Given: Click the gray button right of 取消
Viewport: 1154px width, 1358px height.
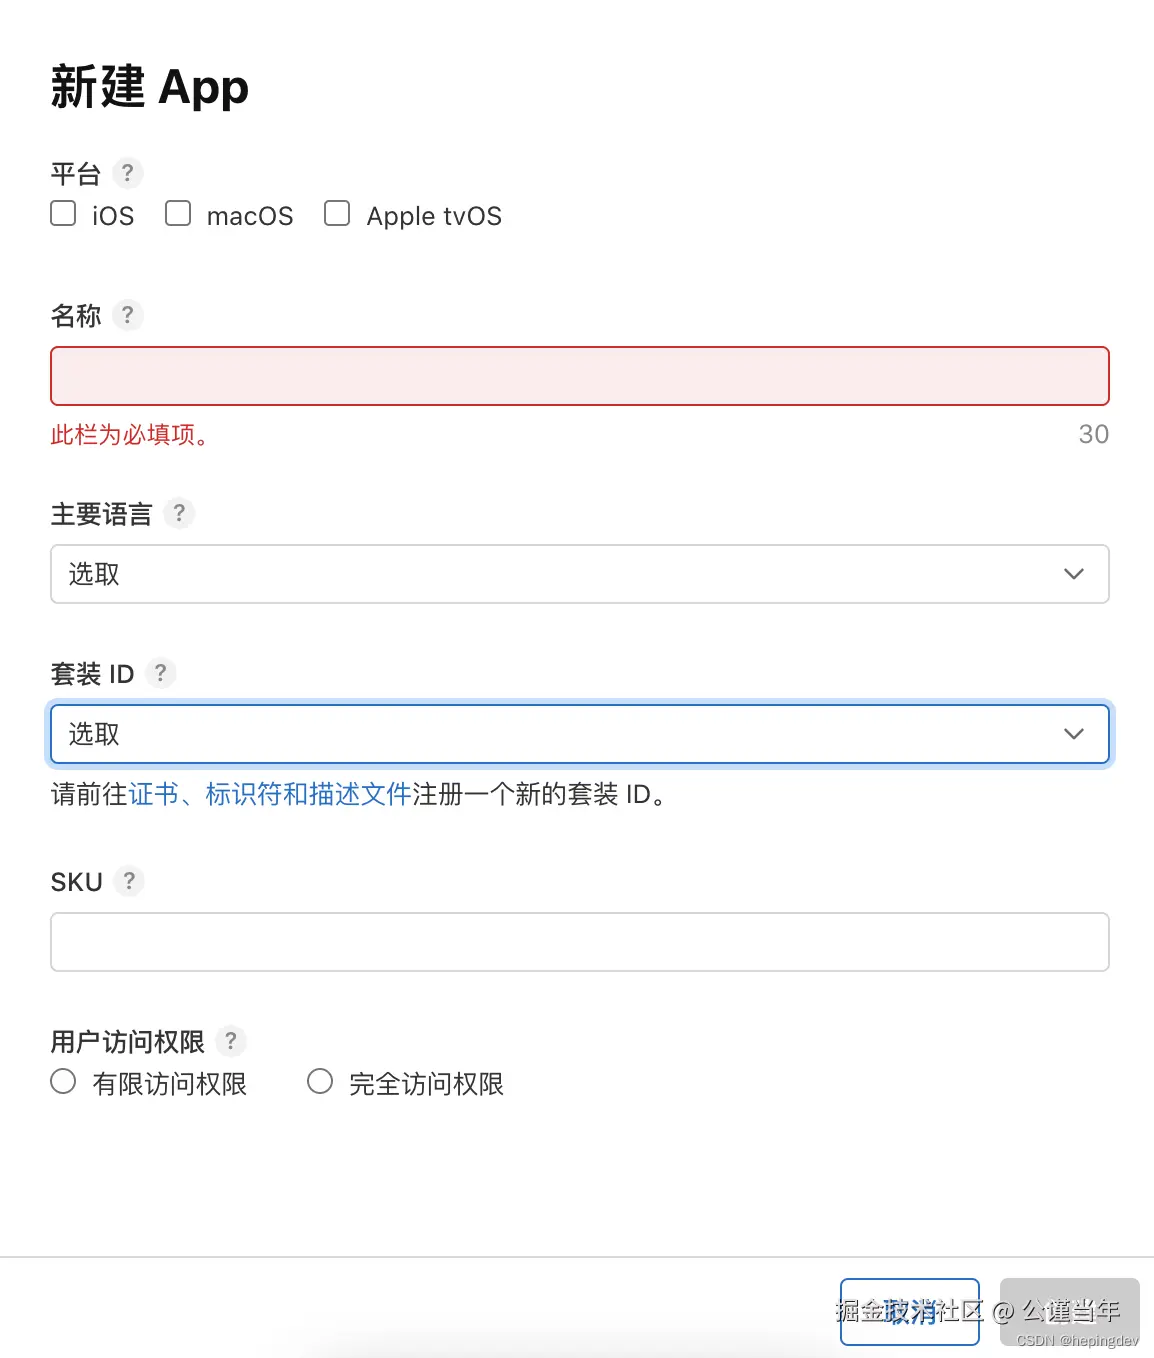Looking at the screenshot, I should point(1069,1311).
